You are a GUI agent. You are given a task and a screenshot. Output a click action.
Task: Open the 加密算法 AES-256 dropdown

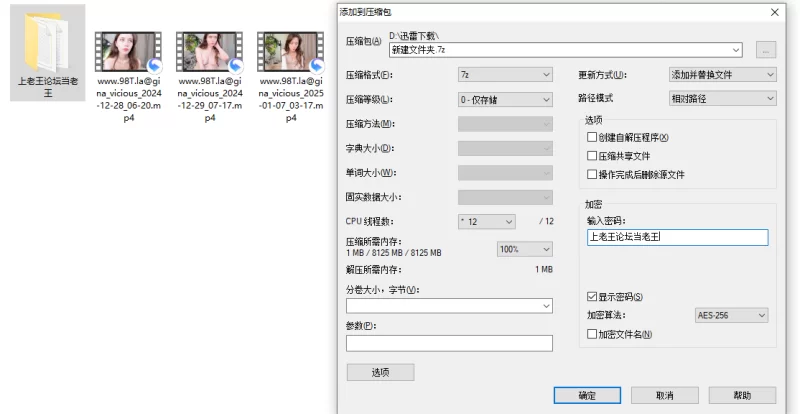pos(731,315)
